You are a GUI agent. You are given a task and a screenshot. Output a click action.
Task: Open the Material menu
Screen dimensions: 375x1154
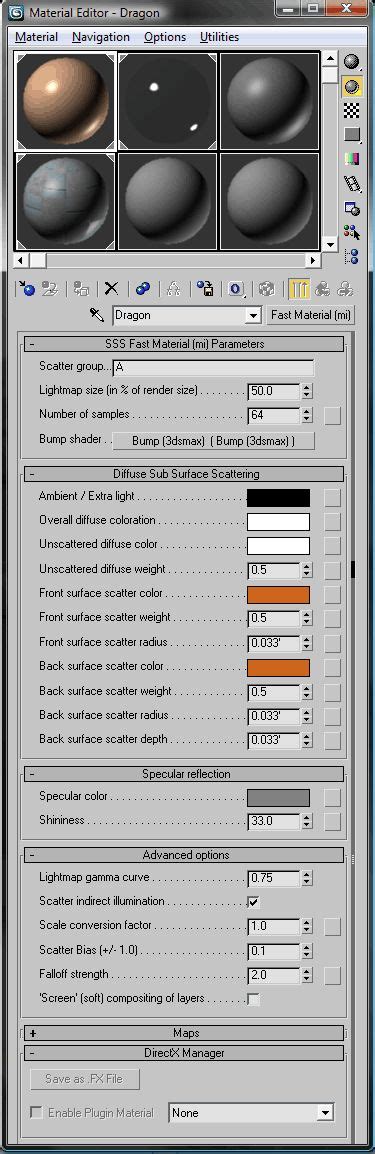click(x=37, y=37)
